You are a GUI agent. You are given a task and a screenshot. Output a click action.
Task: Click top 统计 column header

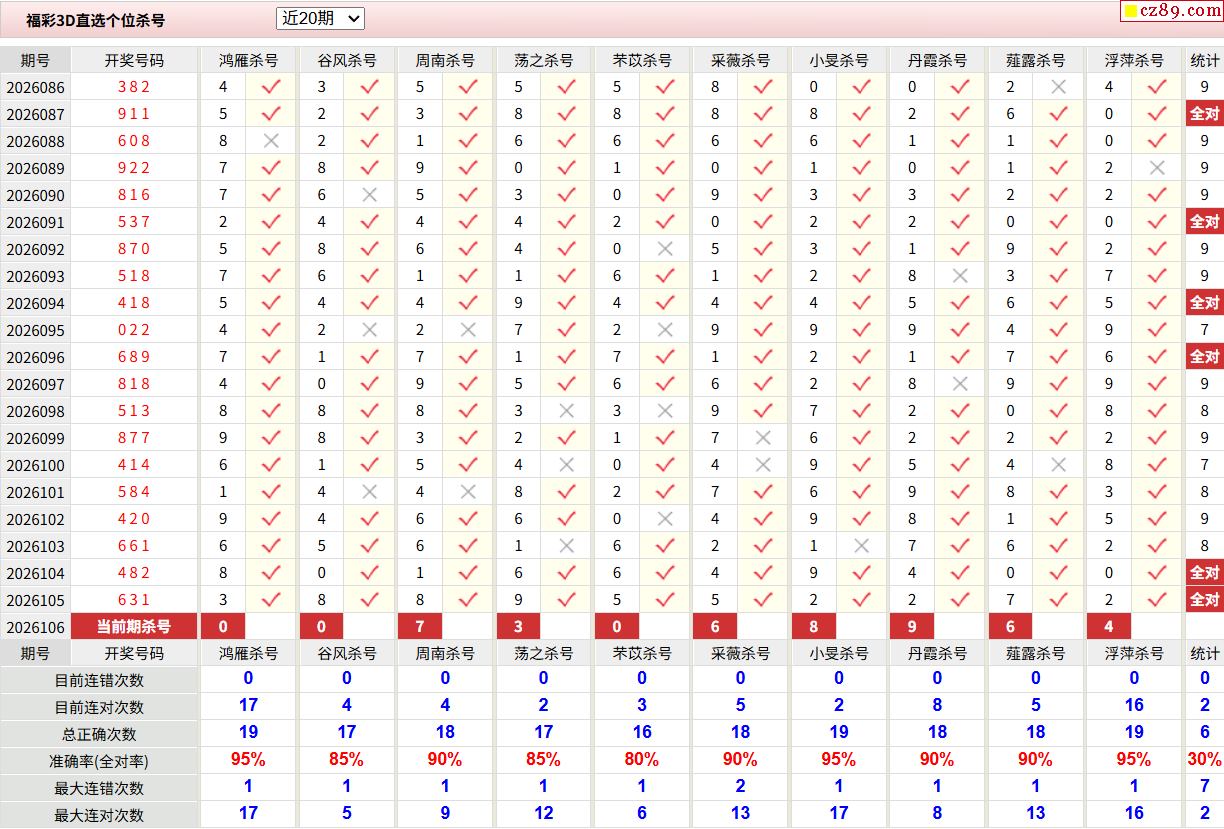pyautogui.click(x=1204, y=60)
